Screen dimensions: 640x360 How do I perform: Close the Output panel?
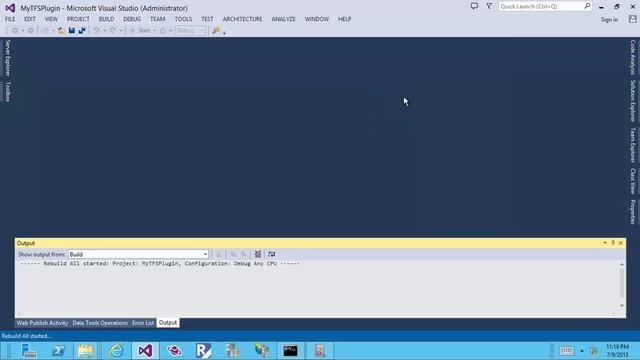pyautogui.click(x=621, y=243)
